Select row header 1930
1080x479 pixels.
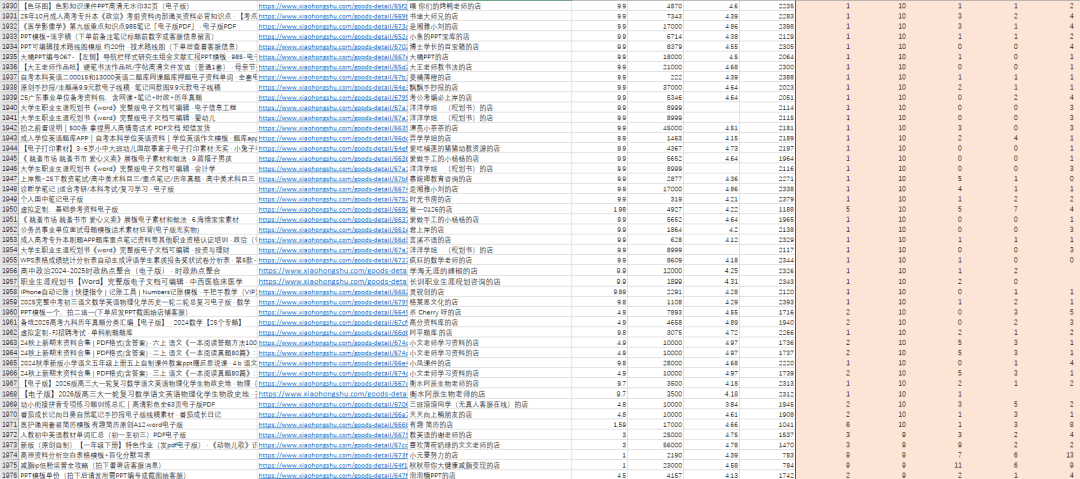pyautogui.click(x=9, y=6)
